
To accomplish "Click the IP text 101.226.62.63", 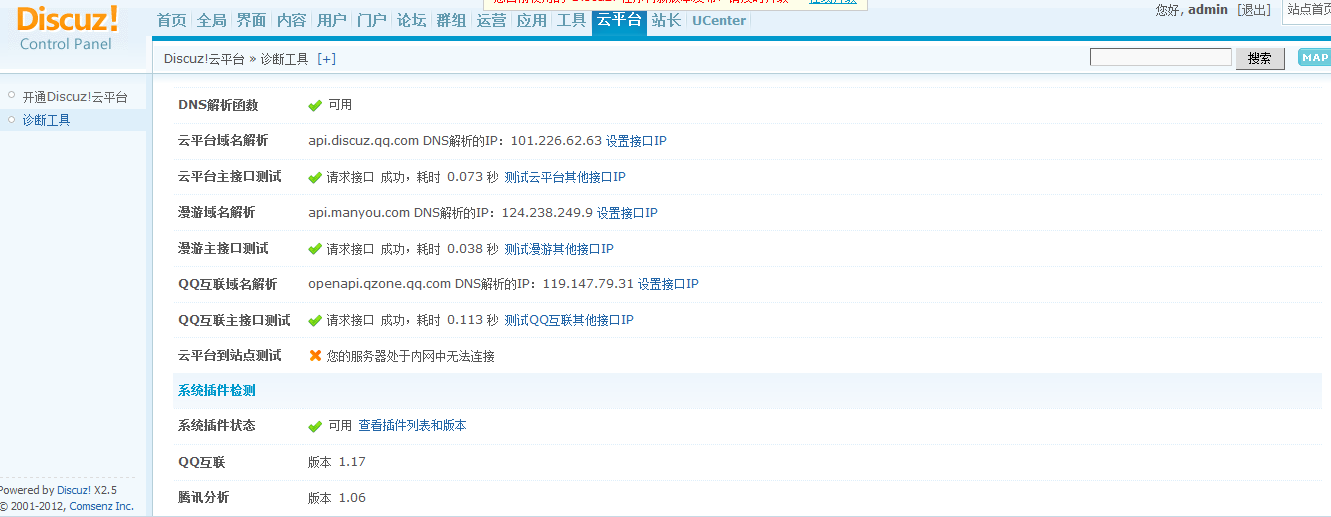I will pyautogui.click(x=556, y=141).
